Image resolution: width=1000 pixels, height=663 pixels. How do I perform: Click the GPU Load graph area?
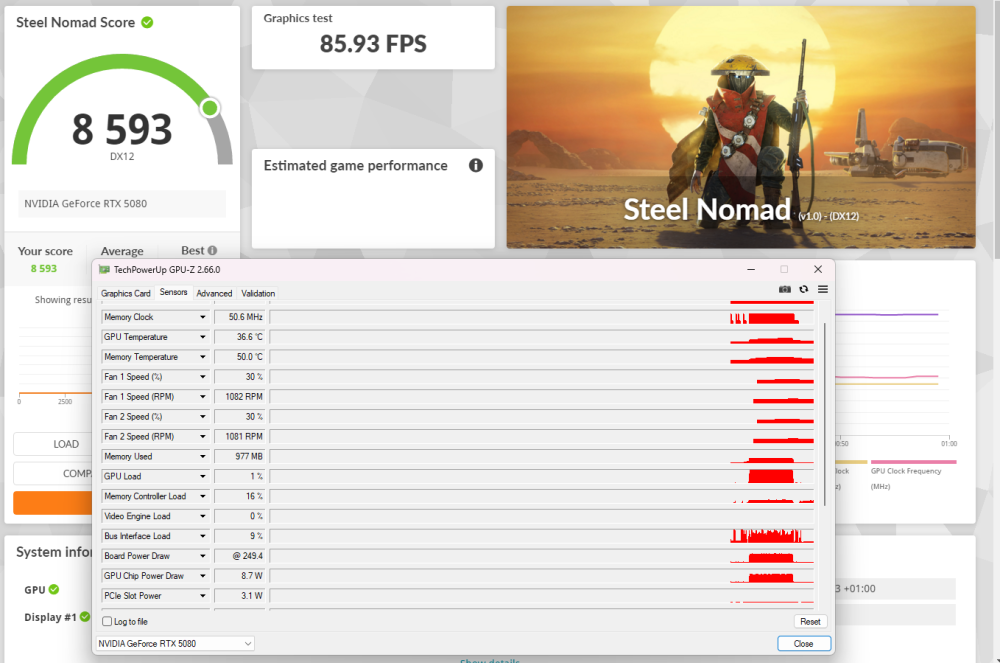click(x=542, y=476)
